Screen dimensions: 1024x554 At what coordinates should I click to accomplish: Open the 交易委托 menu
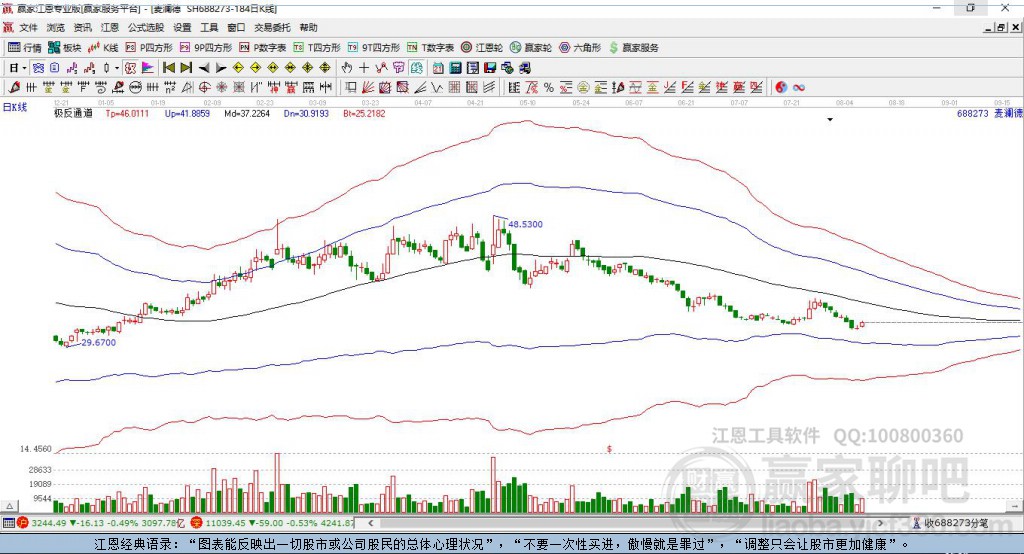(x=272, y=27)
